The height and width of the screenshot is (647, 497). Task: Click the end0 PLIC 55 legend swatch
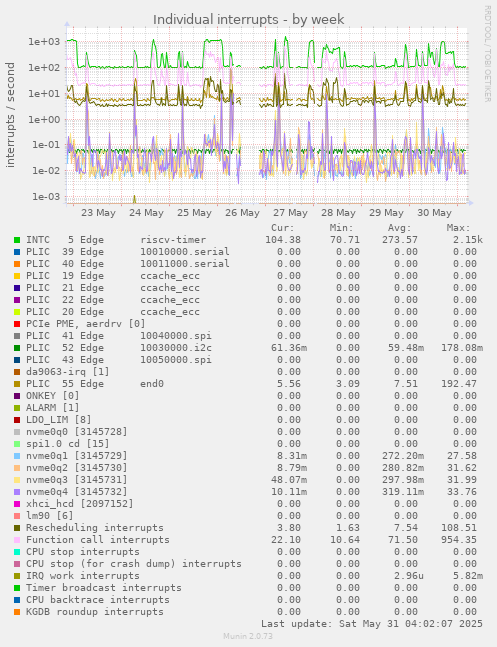pyautogui.click(x=17, y=384)
